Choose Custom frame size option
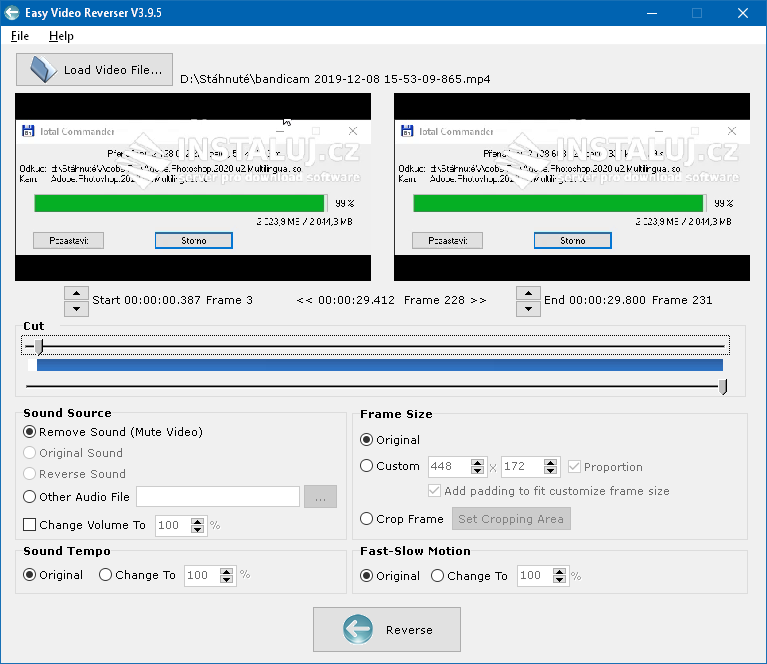 (367, 466)
